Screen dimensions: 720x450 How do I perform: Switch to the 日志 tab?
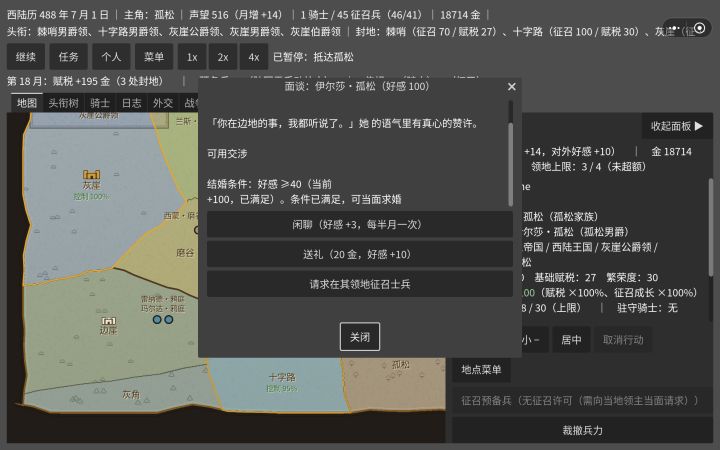pyautogui.click(x=131, y=103)
